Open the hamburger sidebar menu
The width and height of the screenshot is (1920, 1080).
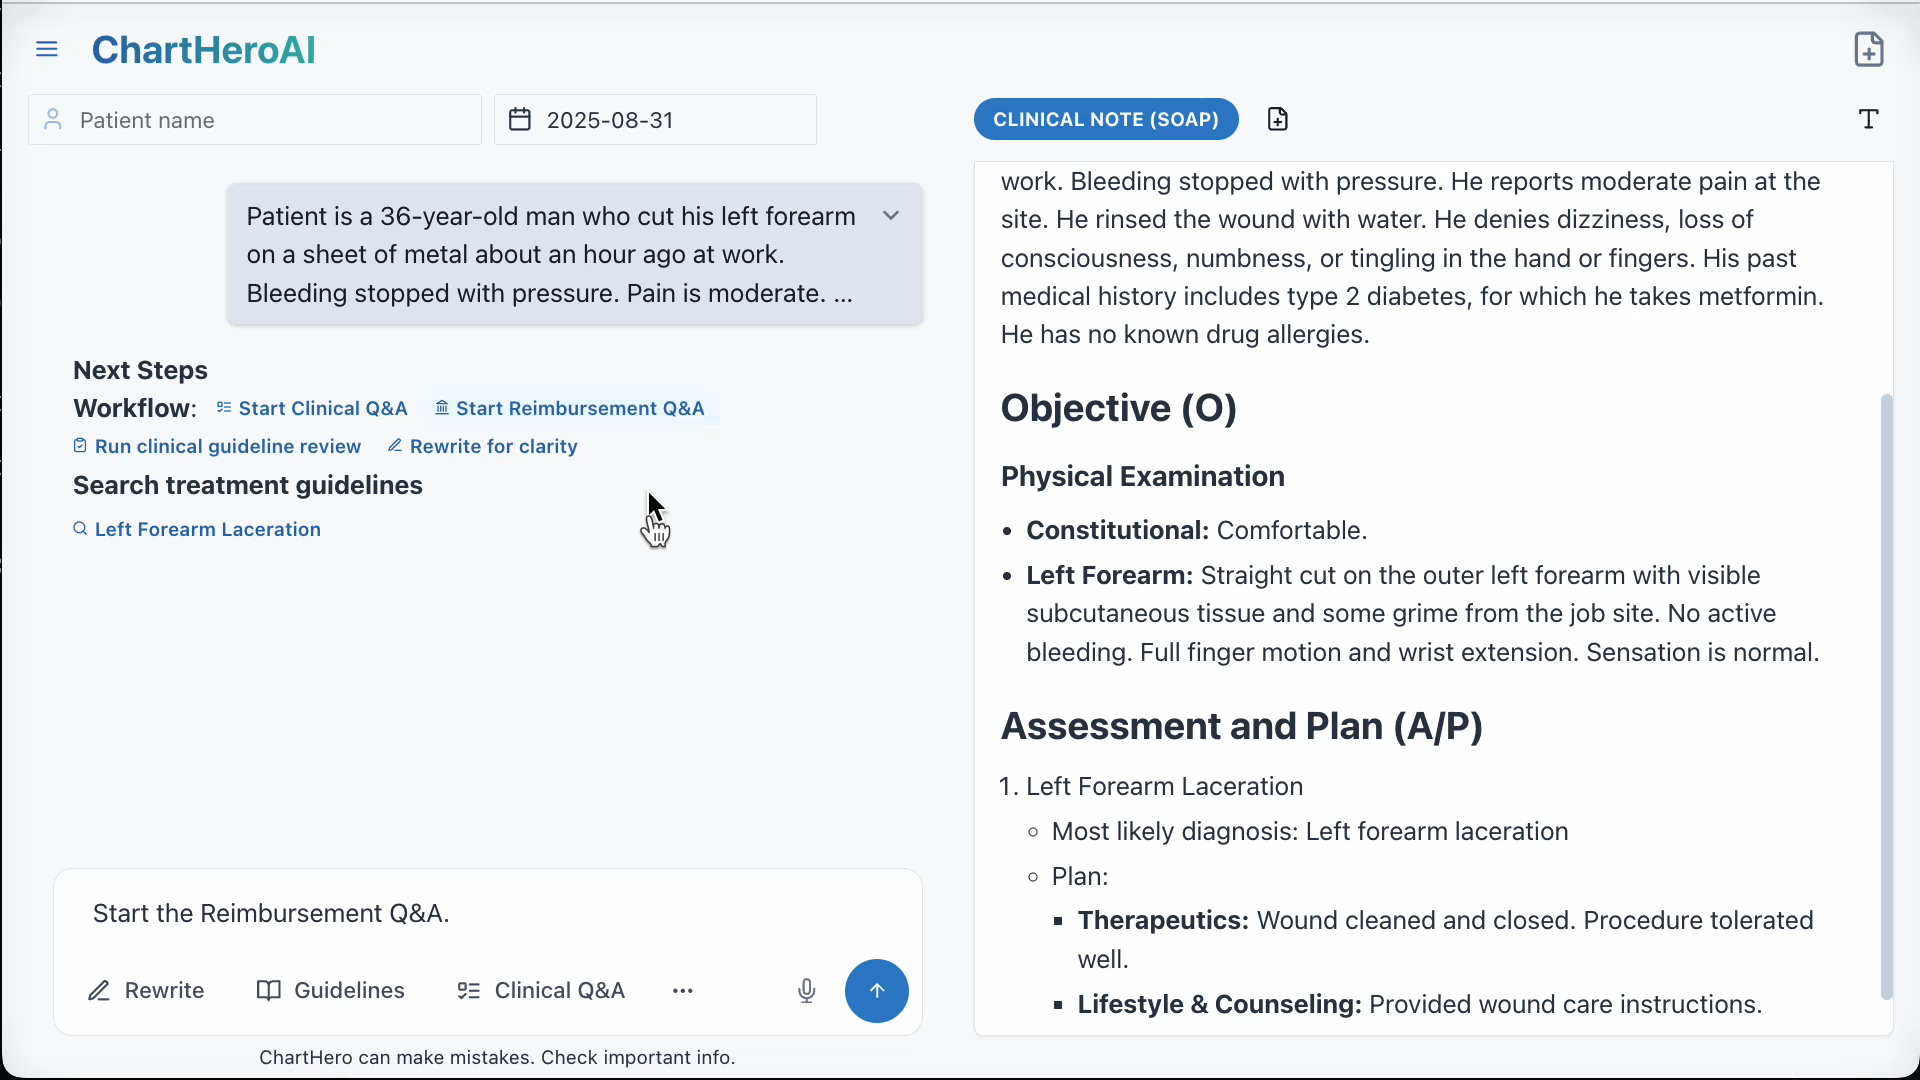[x=47, y=49]
